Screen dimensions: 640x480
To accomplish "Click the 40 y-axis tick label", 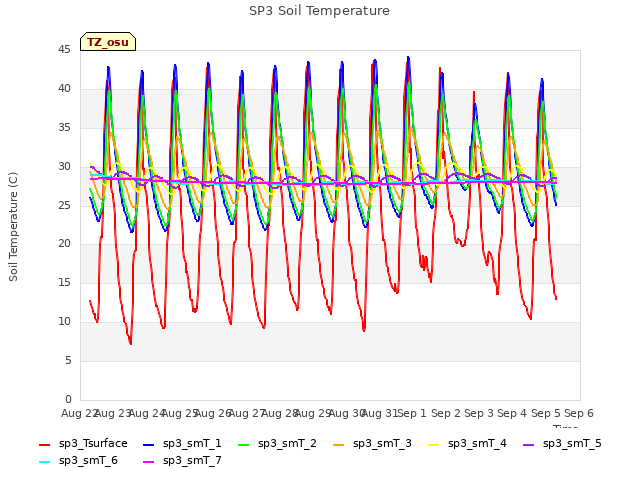I will coord(64,89).
